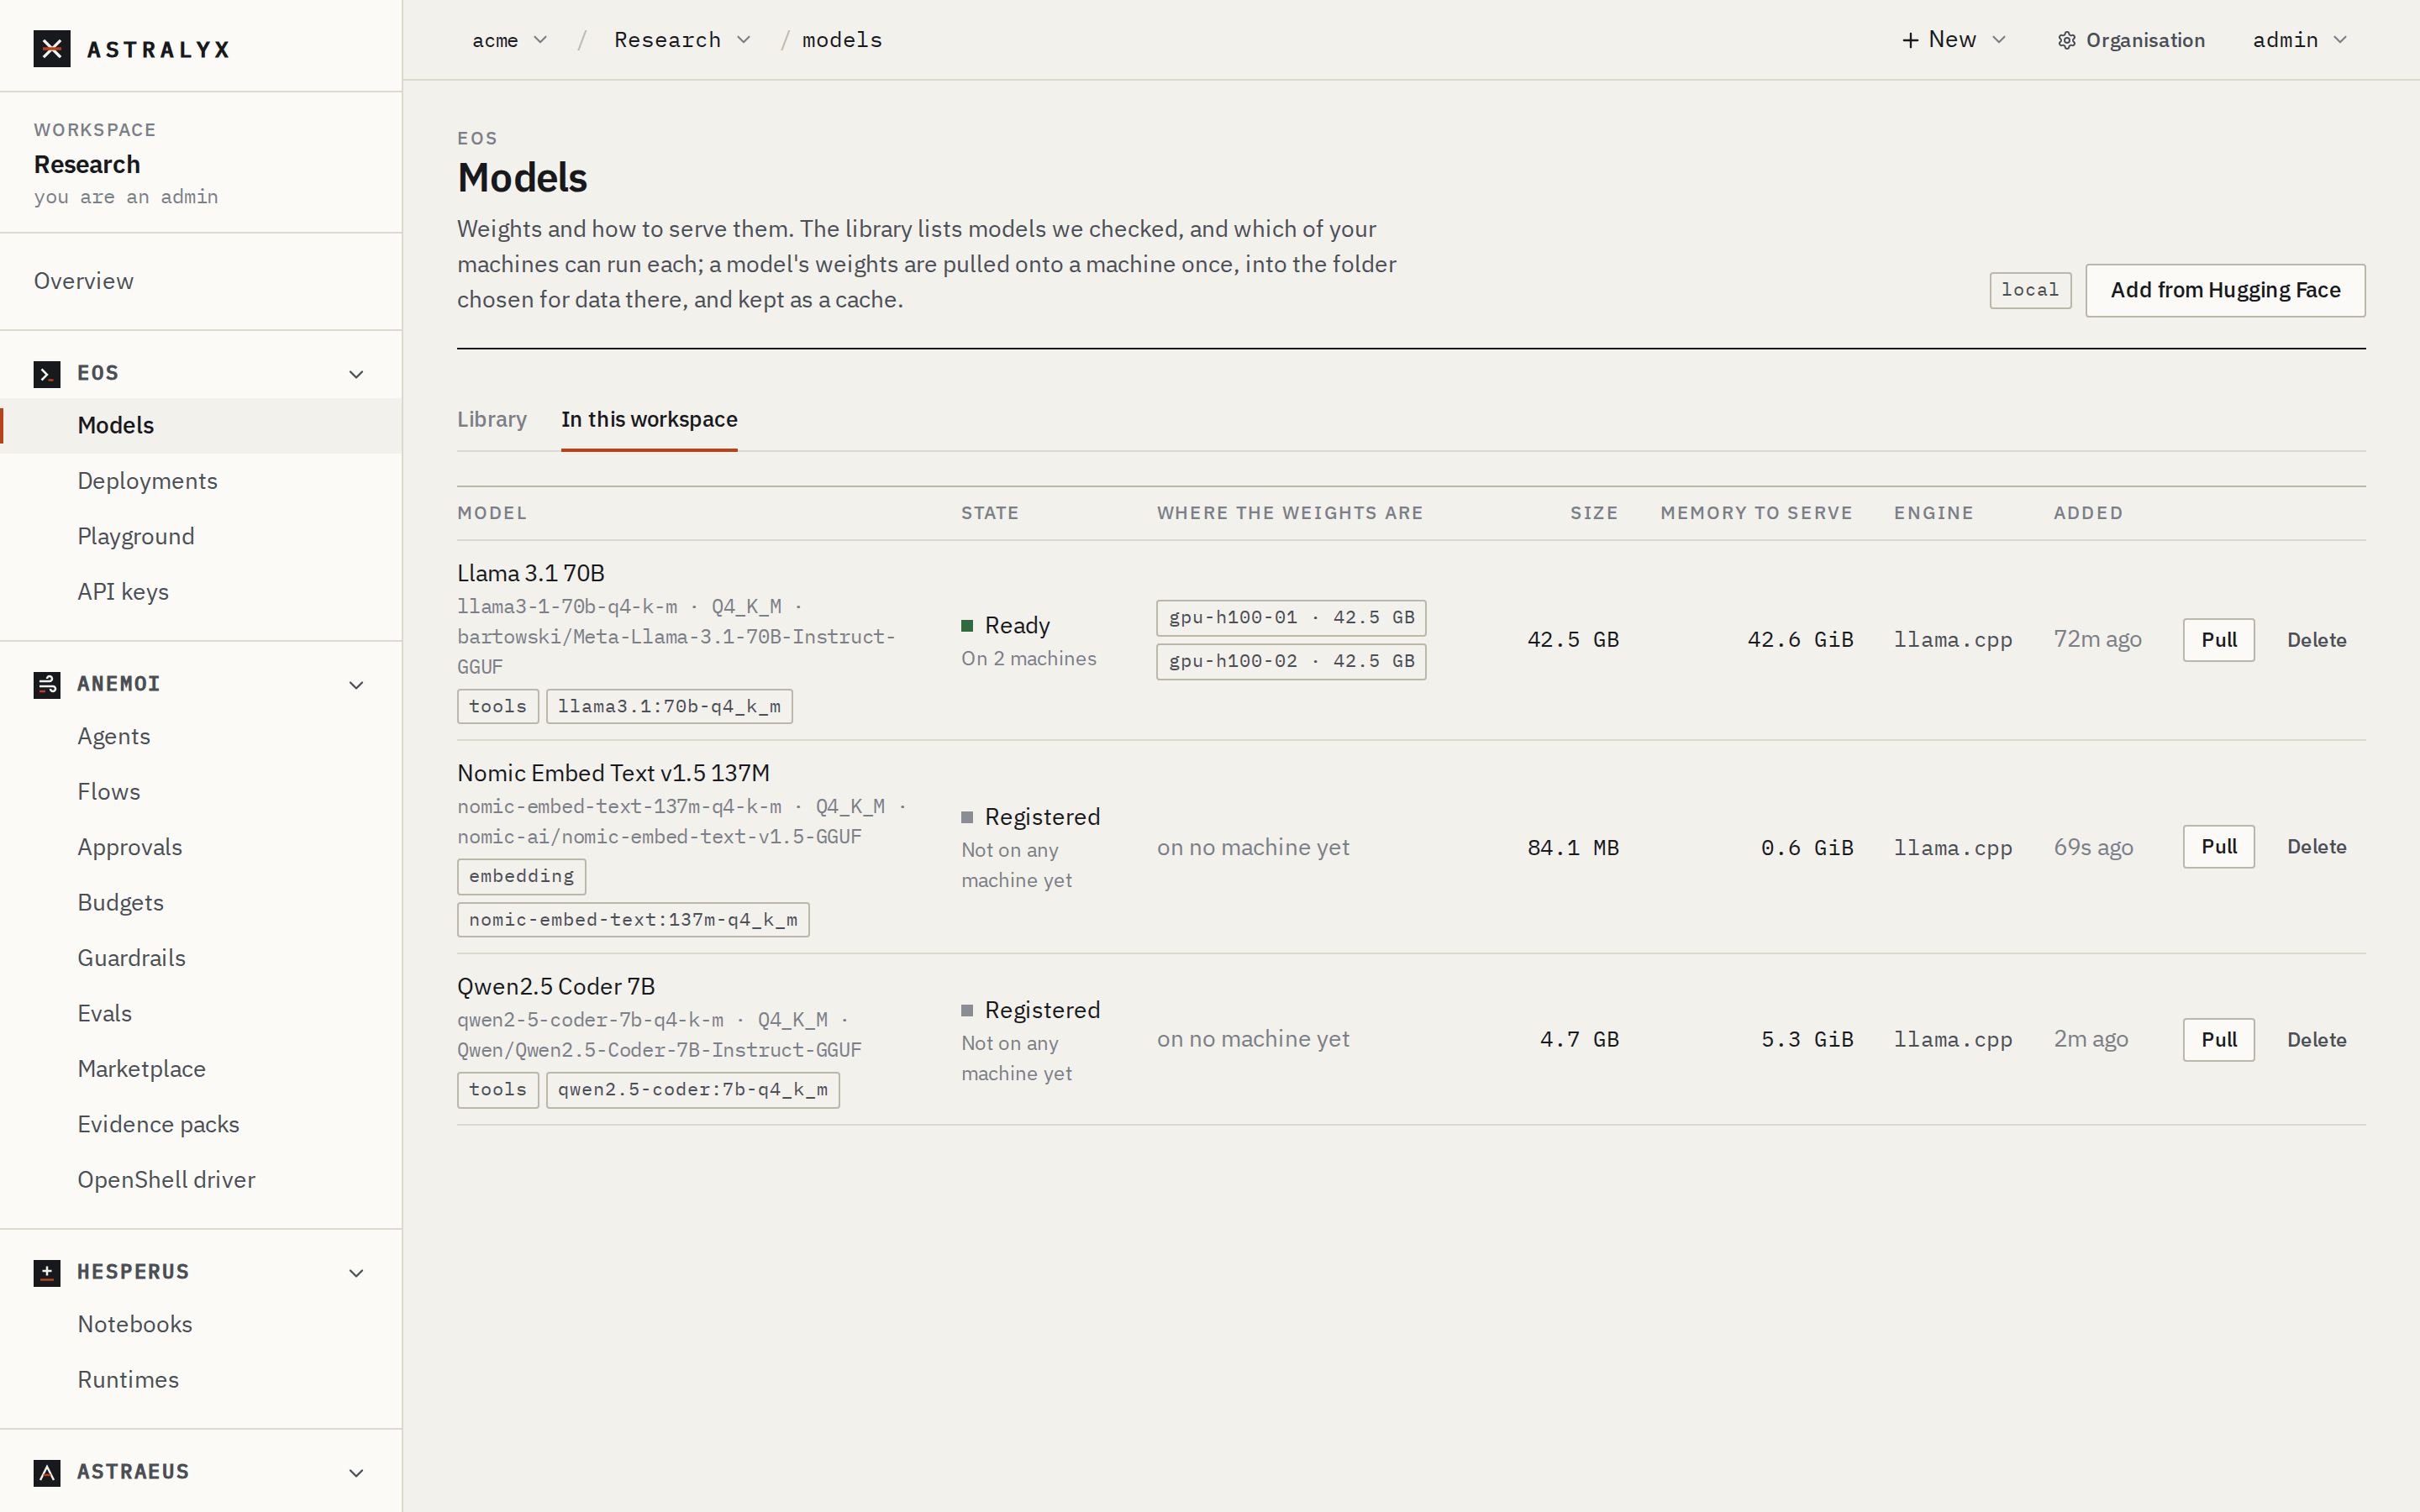Open the acme organisation dropdown
Screen dimensions: 2420x1512
pyautogui.click(x=510, y=40)
